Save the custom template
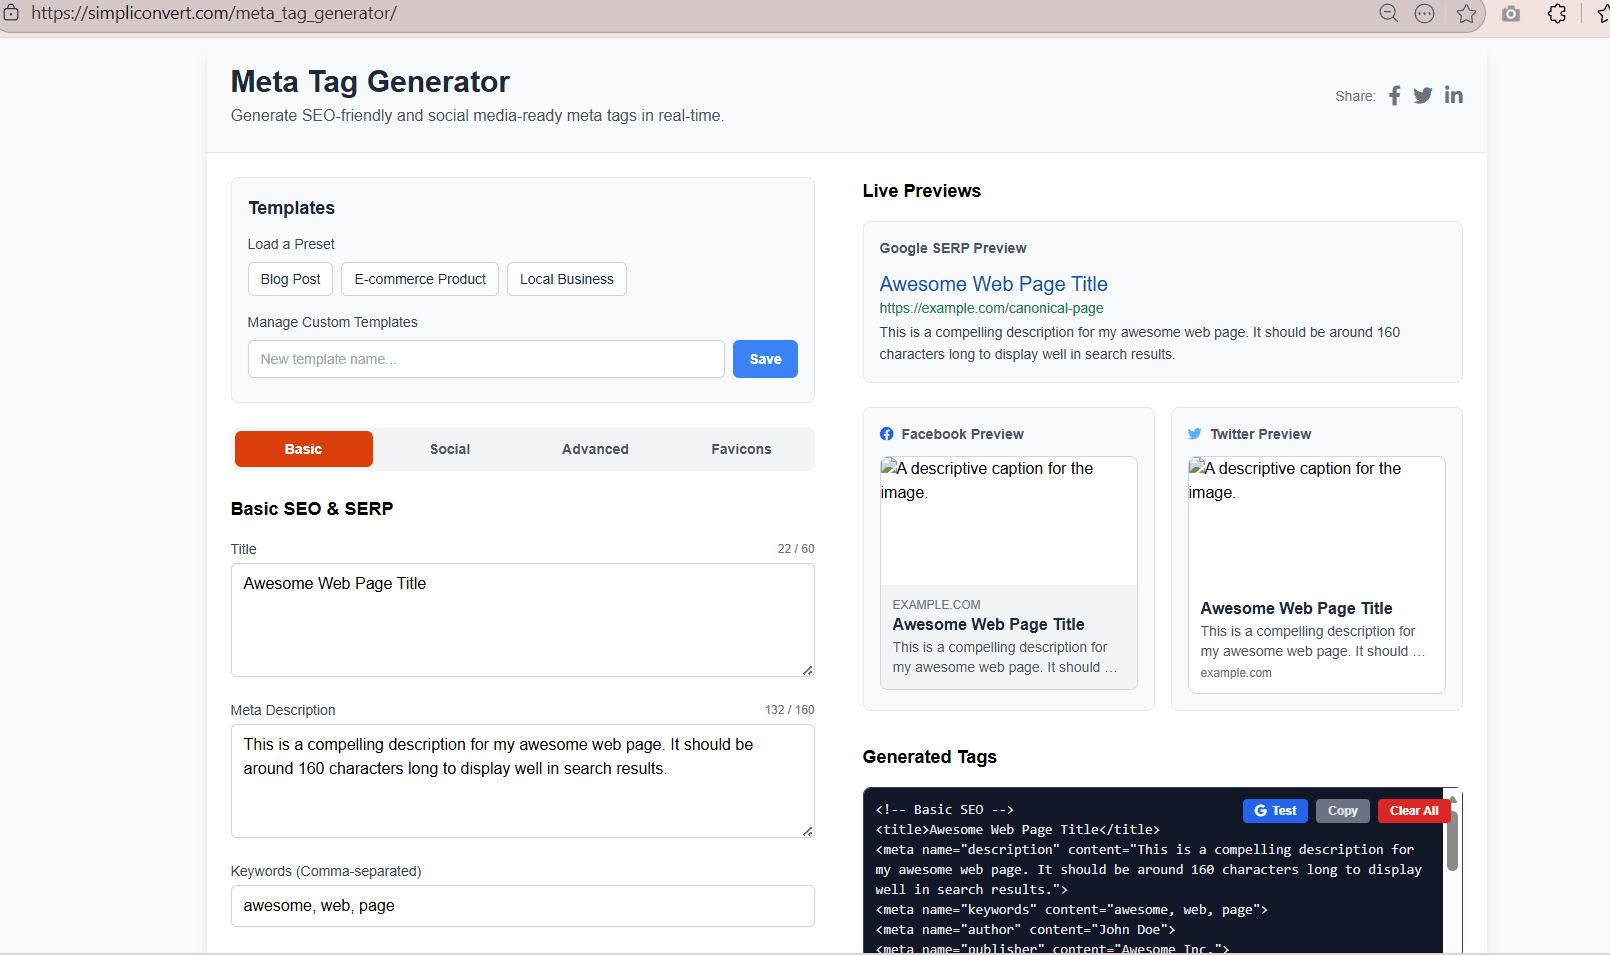This screenshot has height=955, width=1610. [765, 359]
